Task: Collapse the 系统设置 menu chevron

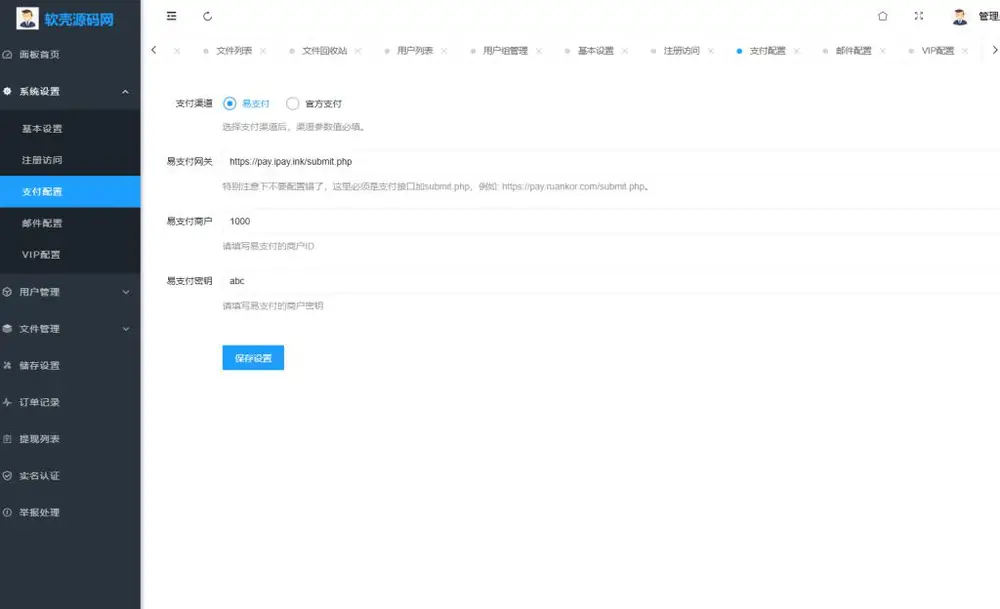Action: click(x=126, y=92)
